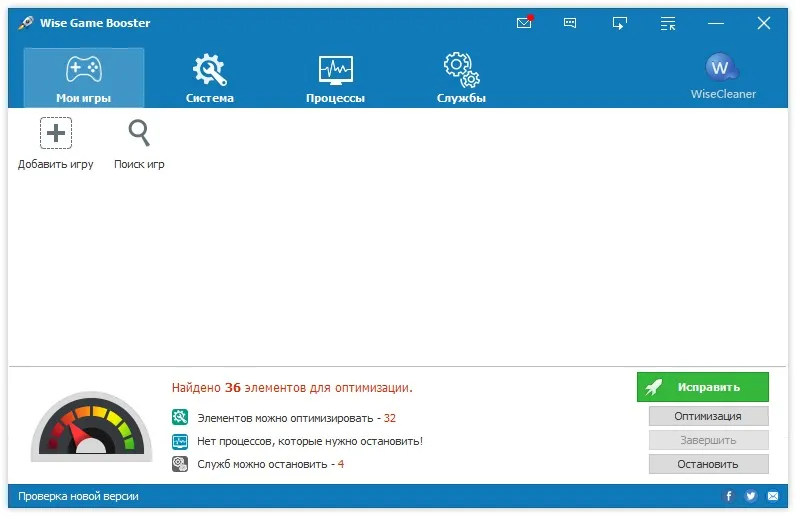Screen dimensions: 796x516
Task: Add a game with the plus icon
Action: [56, 133]
